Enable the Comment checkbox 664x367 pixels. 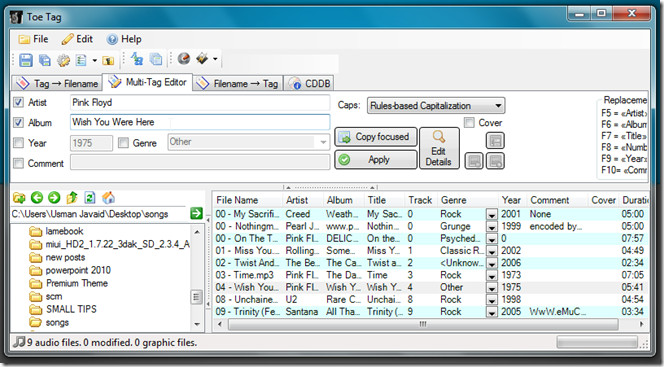click(x=18, y=163)
